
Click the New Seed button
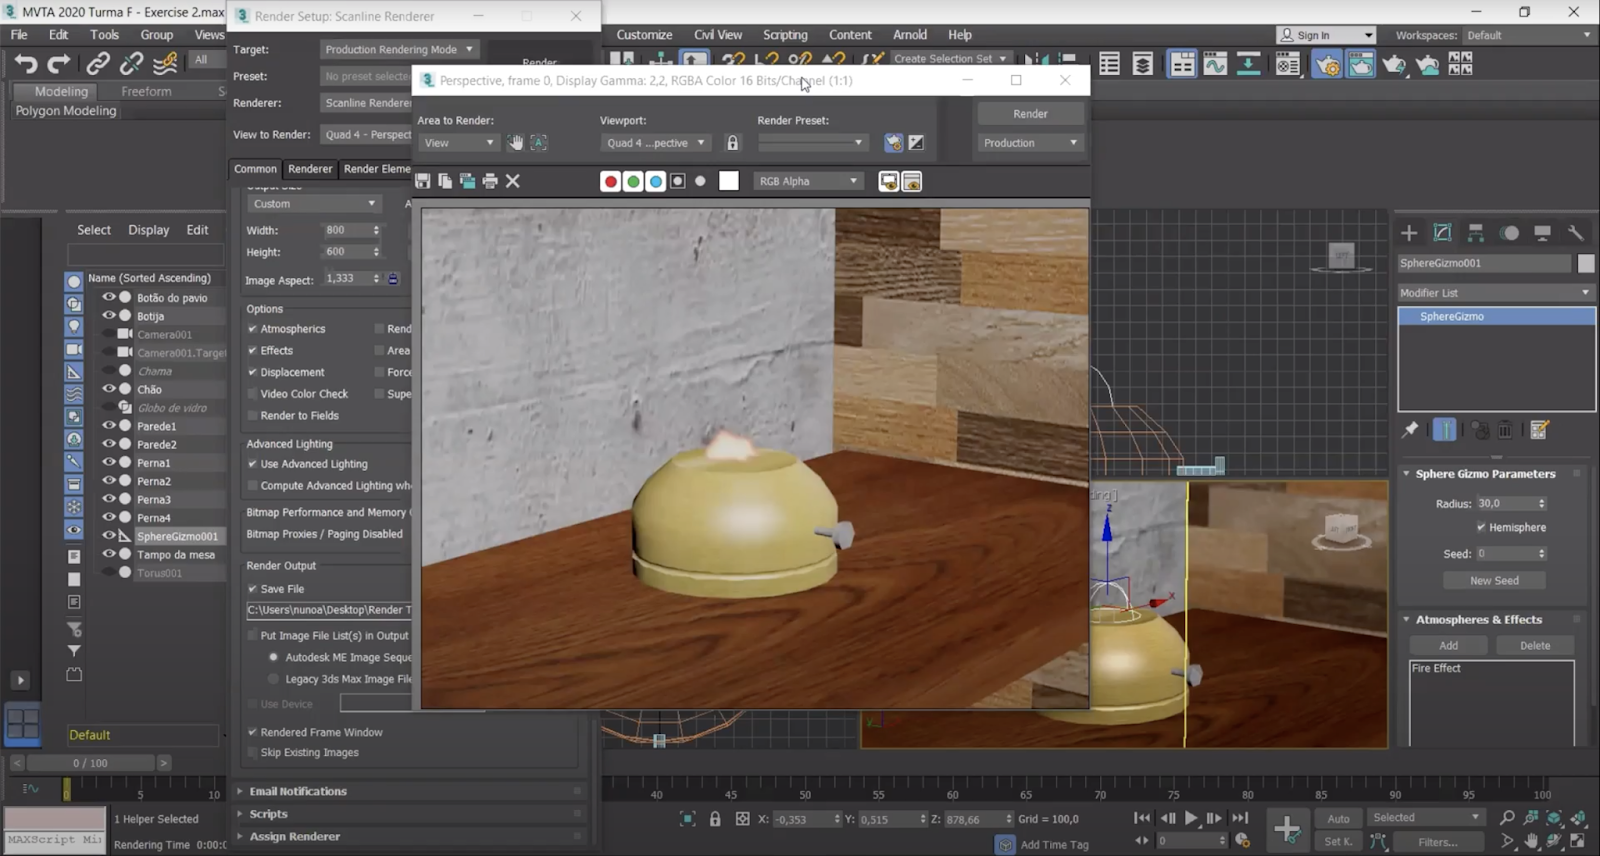[1494, 581]
